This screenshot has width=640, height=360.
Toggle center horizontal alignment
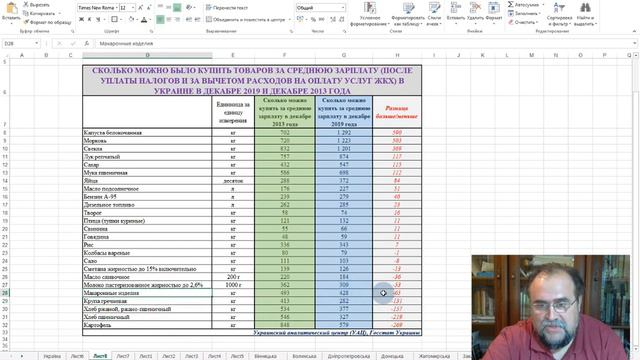(x=169, y=19)
